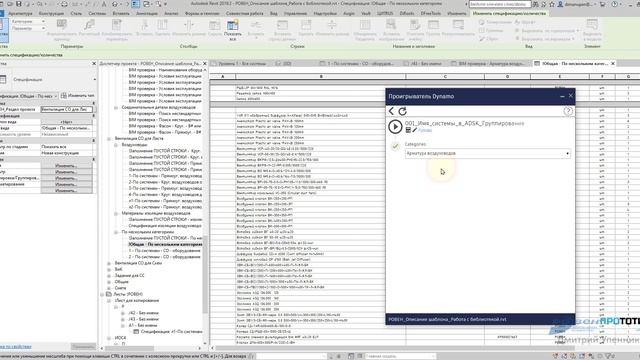Click the Показать все ribbon button
Image resolution: width=640 pixels, height=360 pixels.
(x=233, y=30)
